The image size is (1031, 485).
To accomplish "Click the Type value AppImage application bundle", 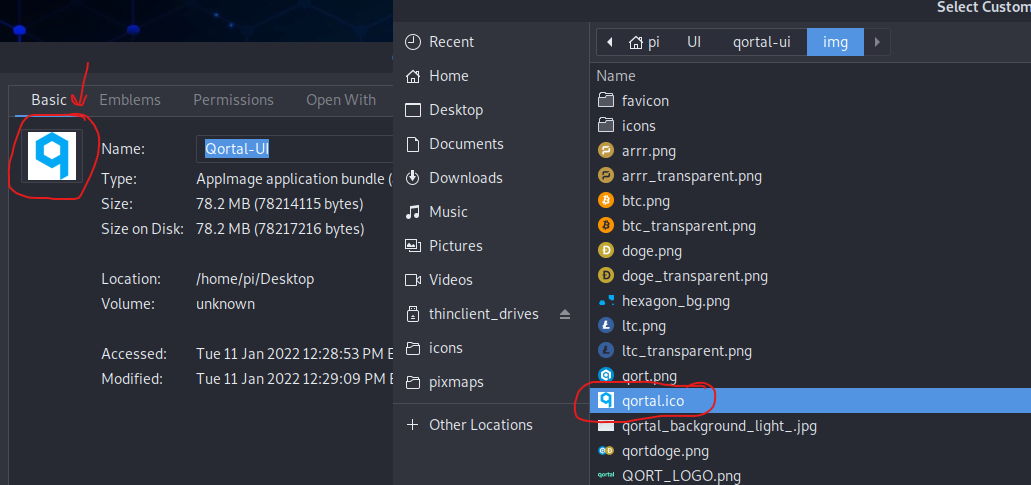I will tap(294, 179).
